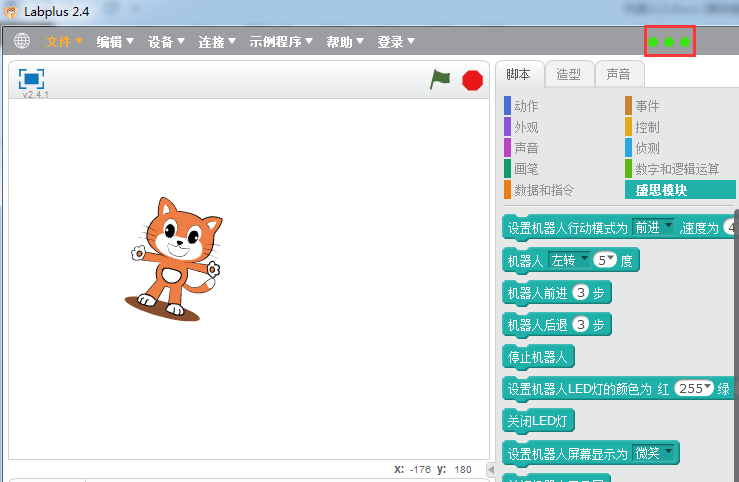Open the 编辑 menu
739x482 pixels.
click(x=115, y=41)
